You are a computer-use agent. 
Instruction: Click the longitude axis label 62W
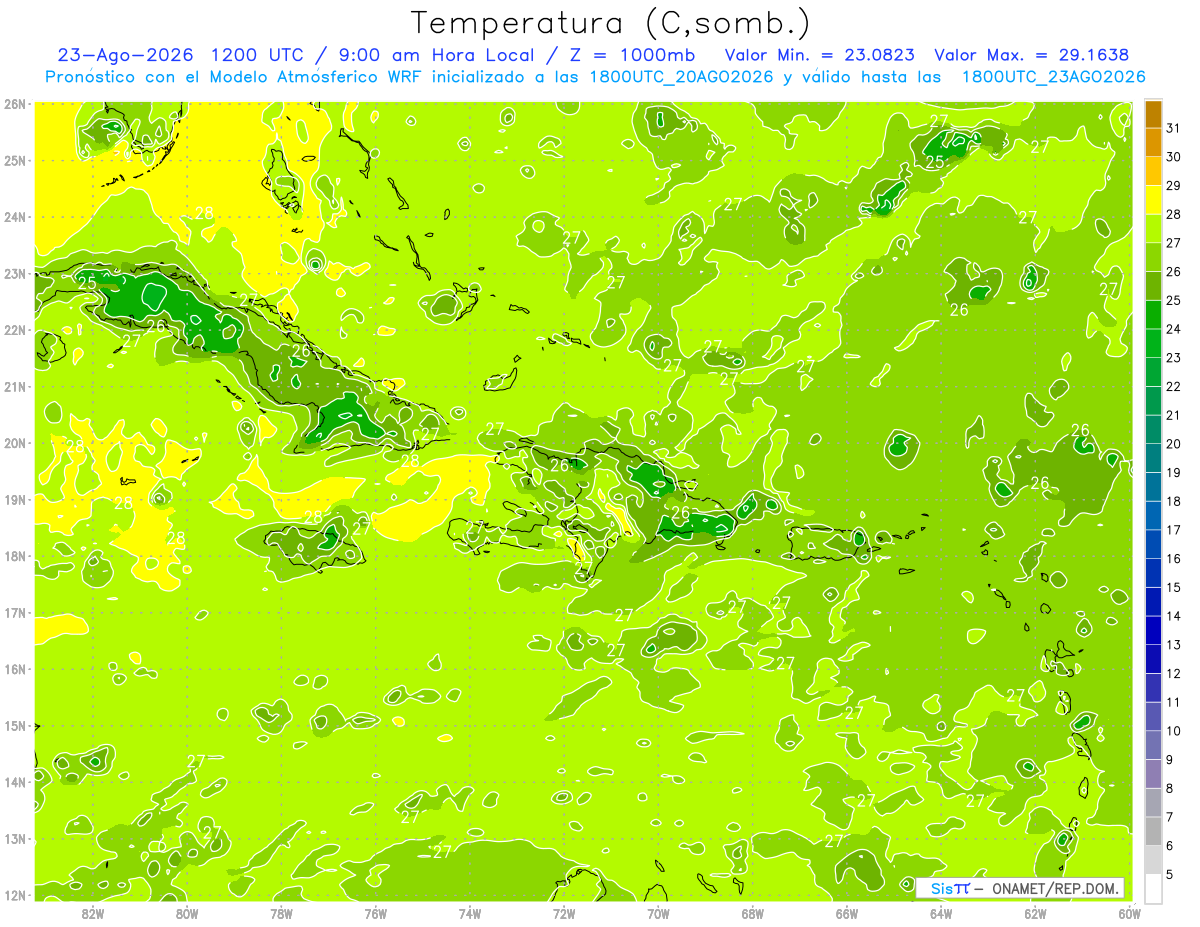click(1035, 913)
